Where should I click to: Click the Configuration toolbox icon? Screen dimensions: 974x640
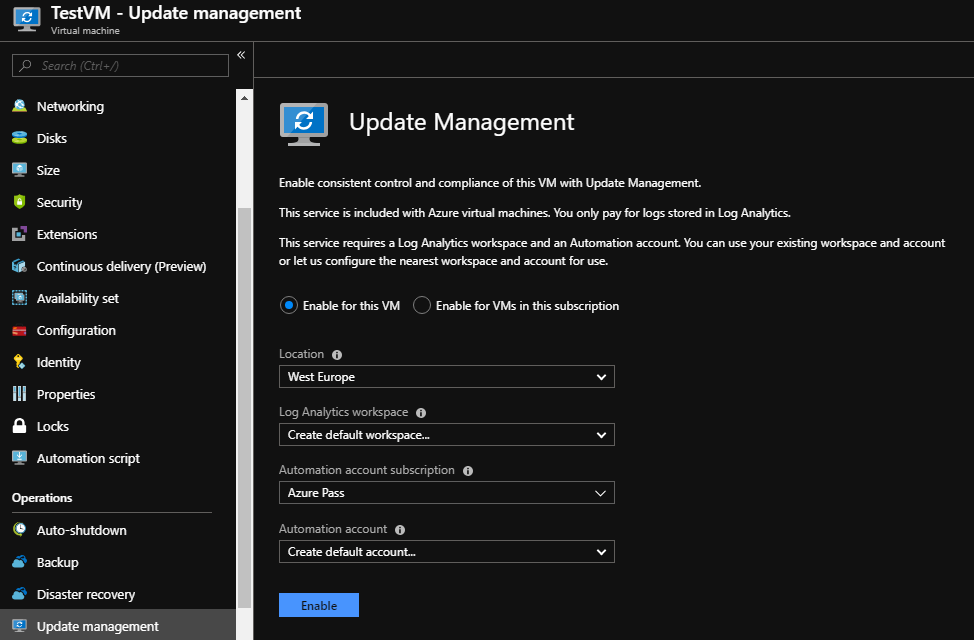19,331
